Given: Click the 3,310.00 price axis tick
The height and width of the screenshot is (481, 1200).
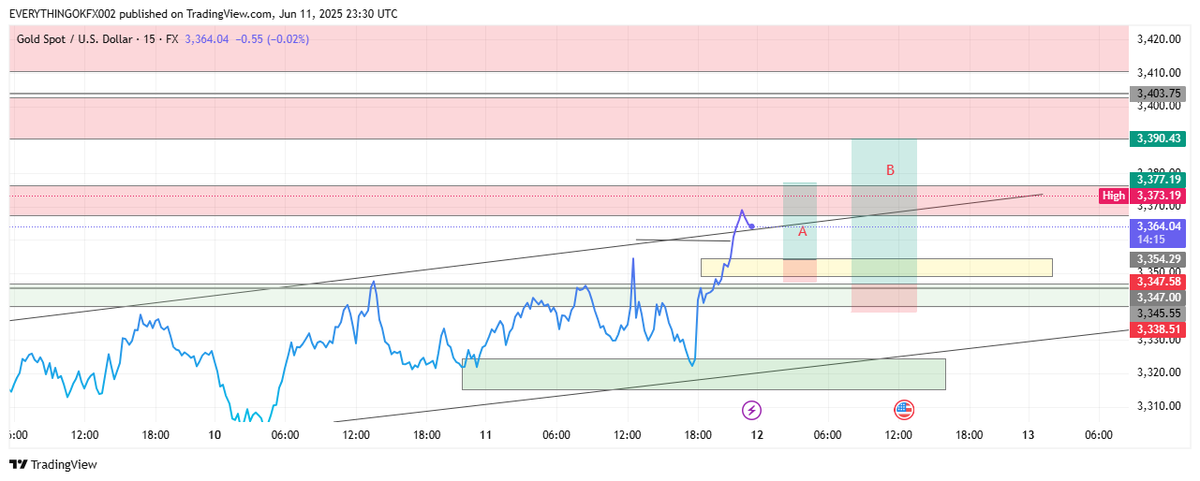Looking at the screenshot, I should [x=1160, y=405].
